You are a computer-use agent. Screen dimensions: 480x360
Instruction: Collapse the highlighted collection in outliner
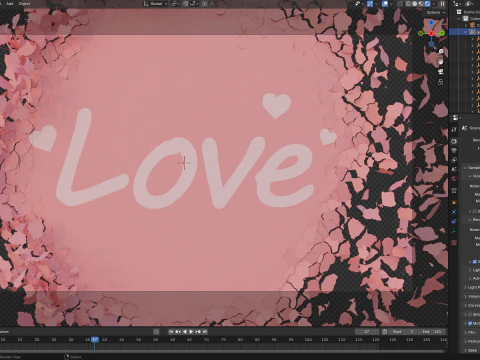466,32
